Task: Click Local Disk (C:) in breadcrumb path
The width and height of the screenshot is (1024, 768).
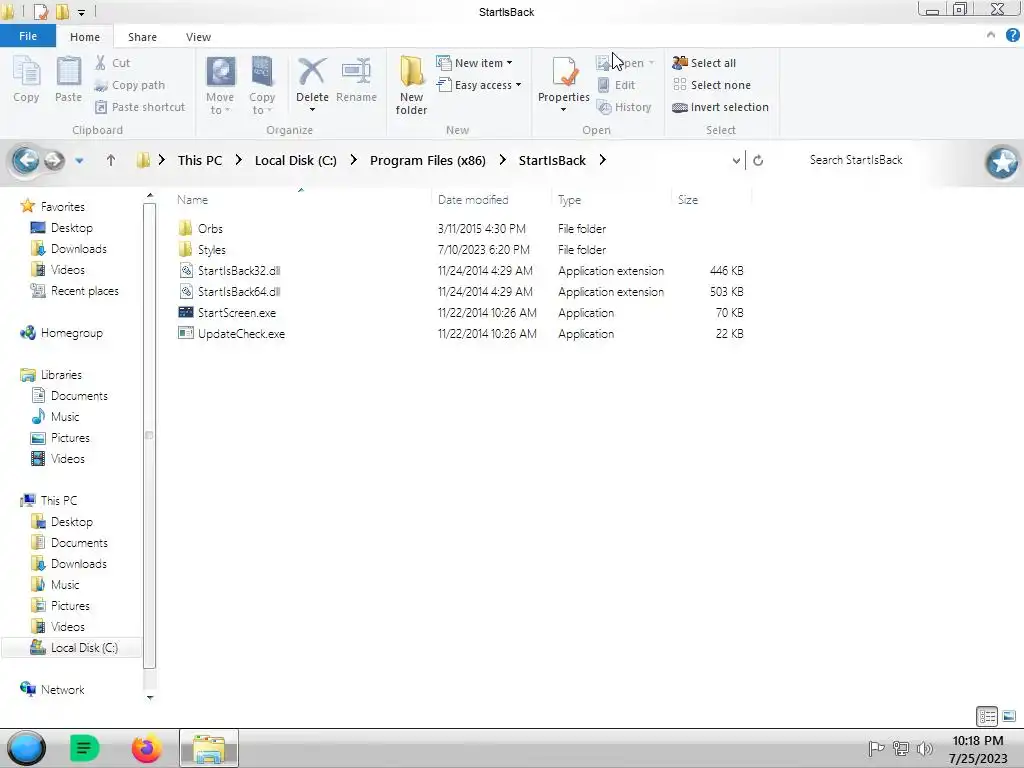Action: click(296, 160)
